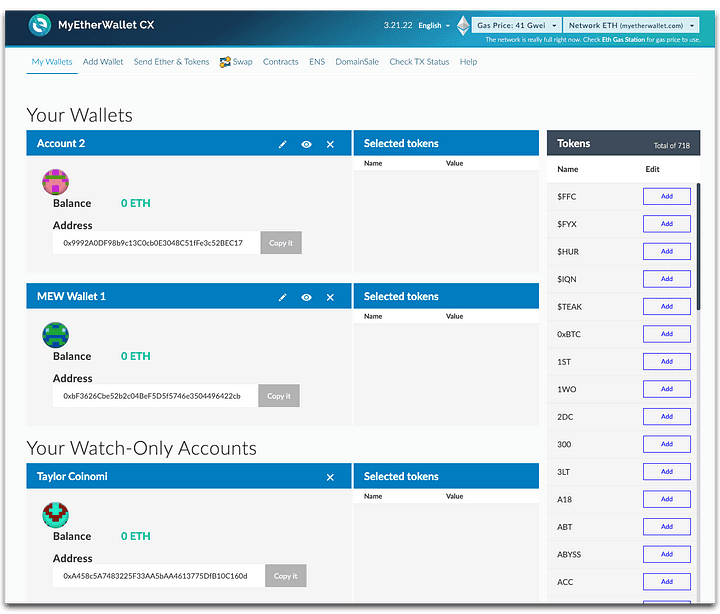Click MEW Wallet 1 balance 0 ETH
The width and height of the screenshot is (720, 614).
135,356
